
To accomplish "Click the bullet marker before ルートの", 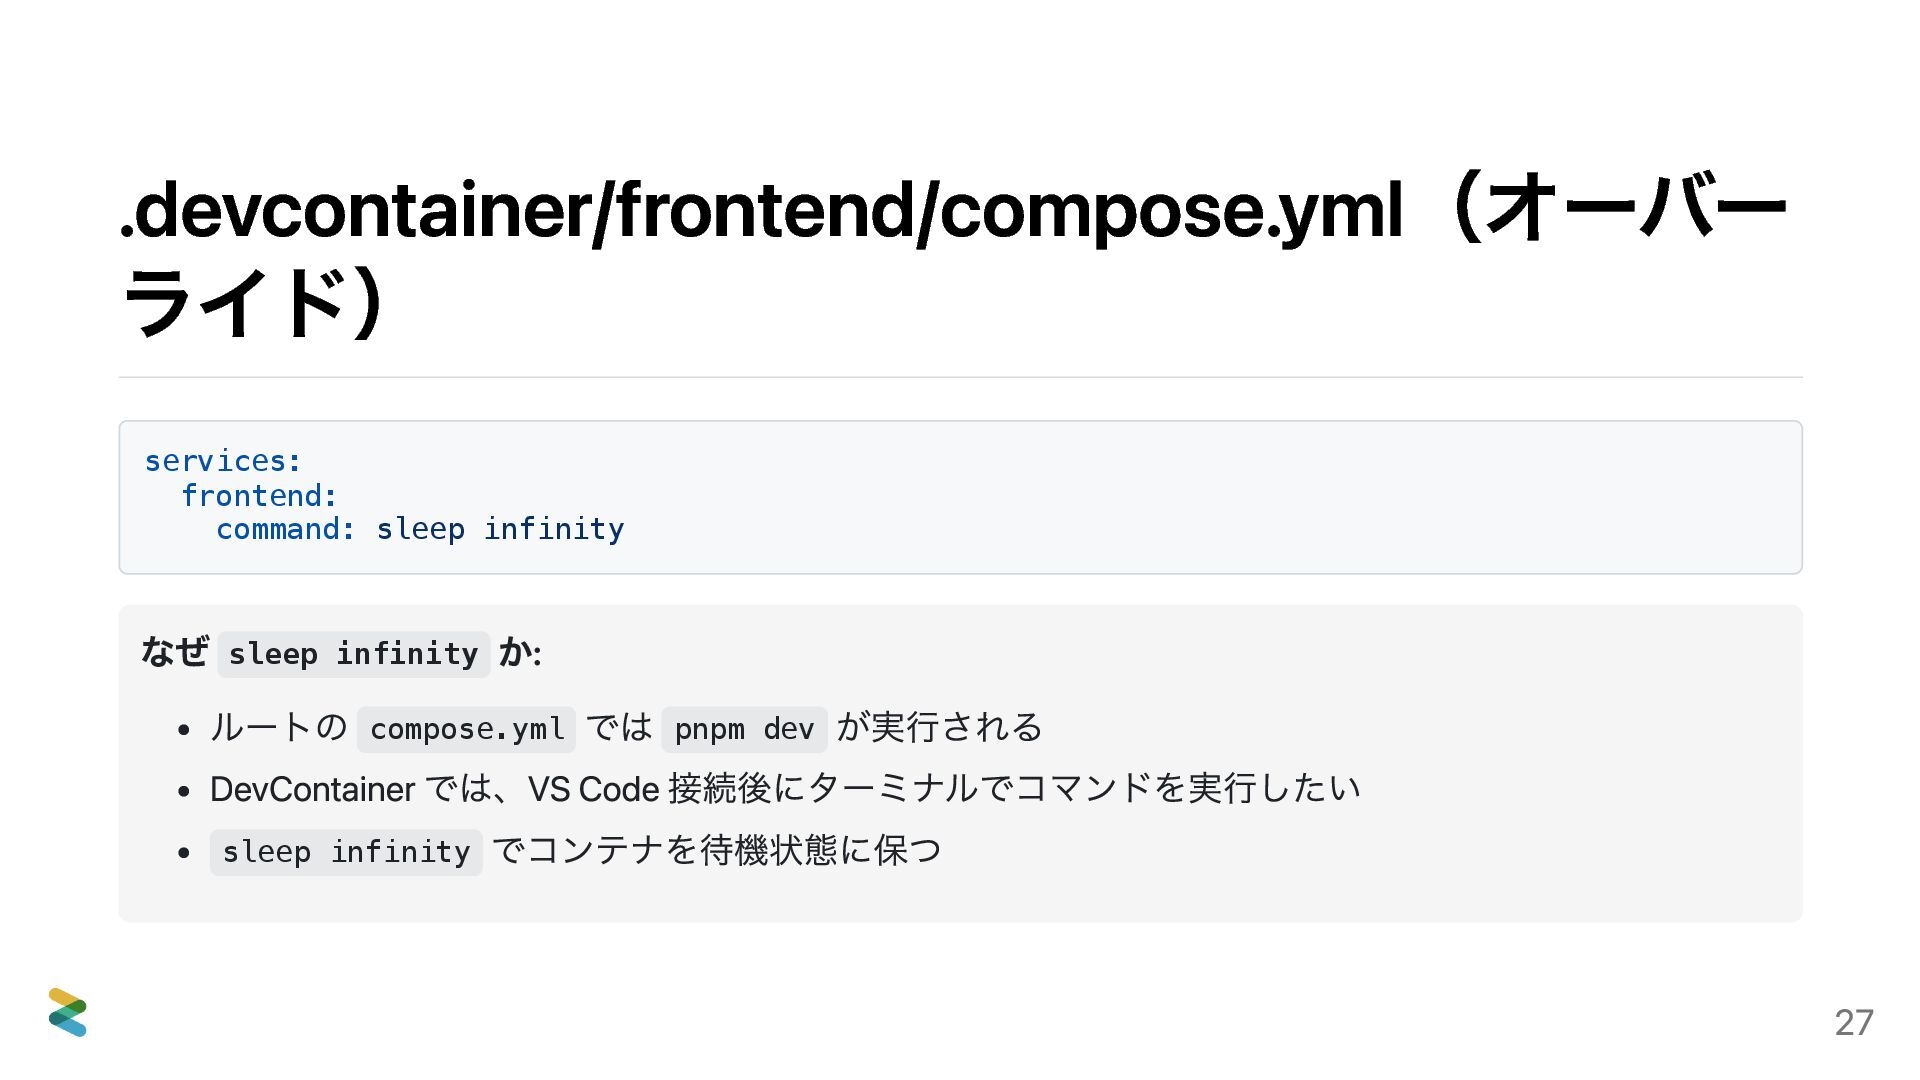I will (x=183, y=729).
